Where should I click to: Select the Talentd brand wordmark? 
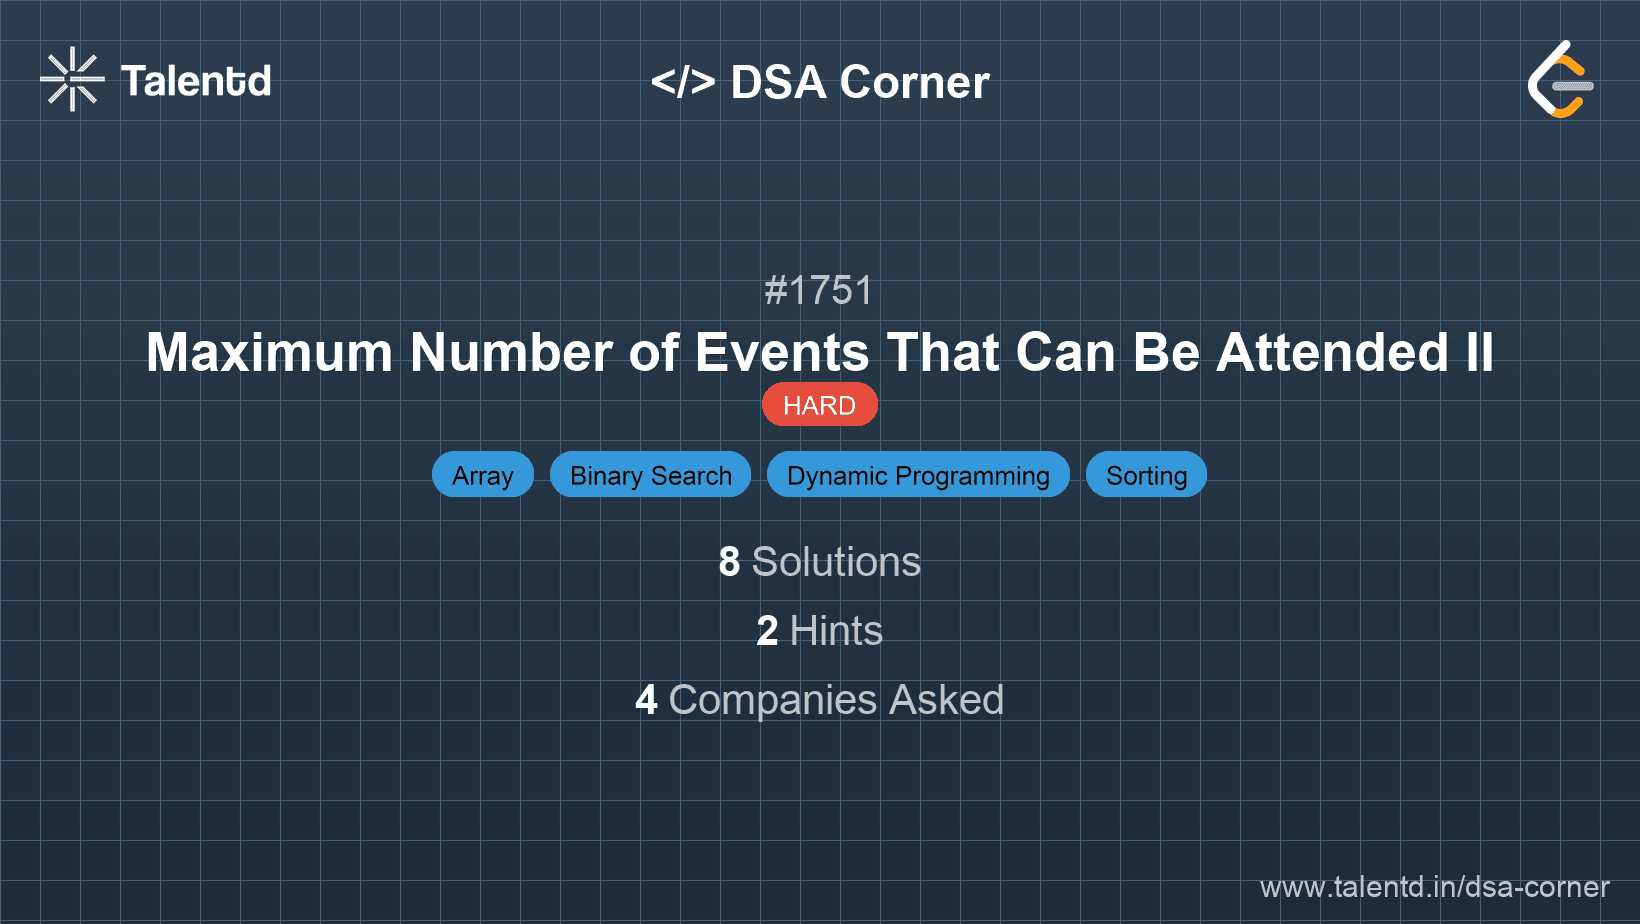point(196,80)
